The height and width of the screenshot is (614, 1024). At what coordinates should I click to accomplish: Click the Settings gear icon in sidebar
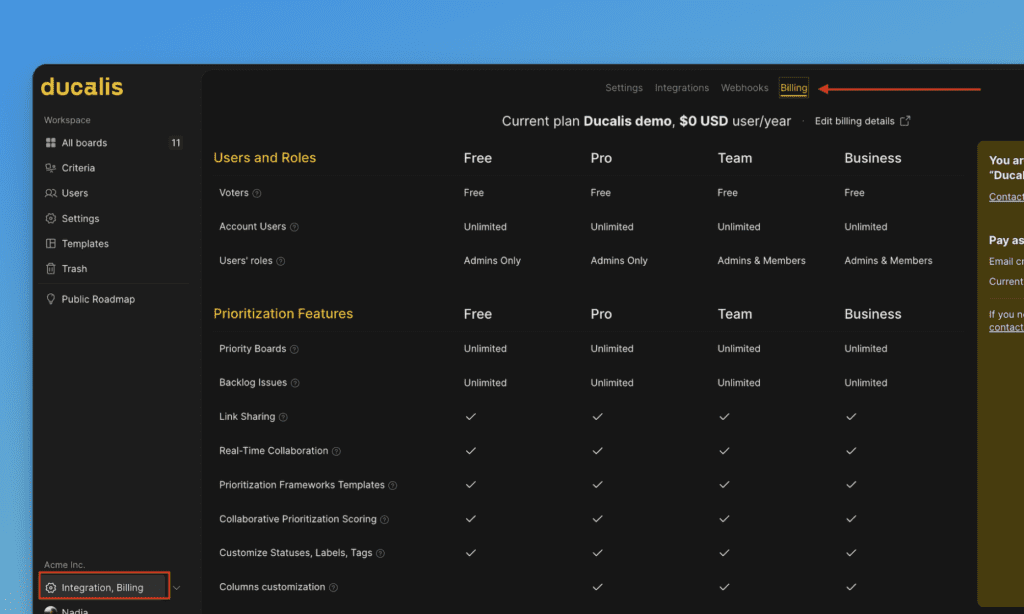tap(51, 218)
